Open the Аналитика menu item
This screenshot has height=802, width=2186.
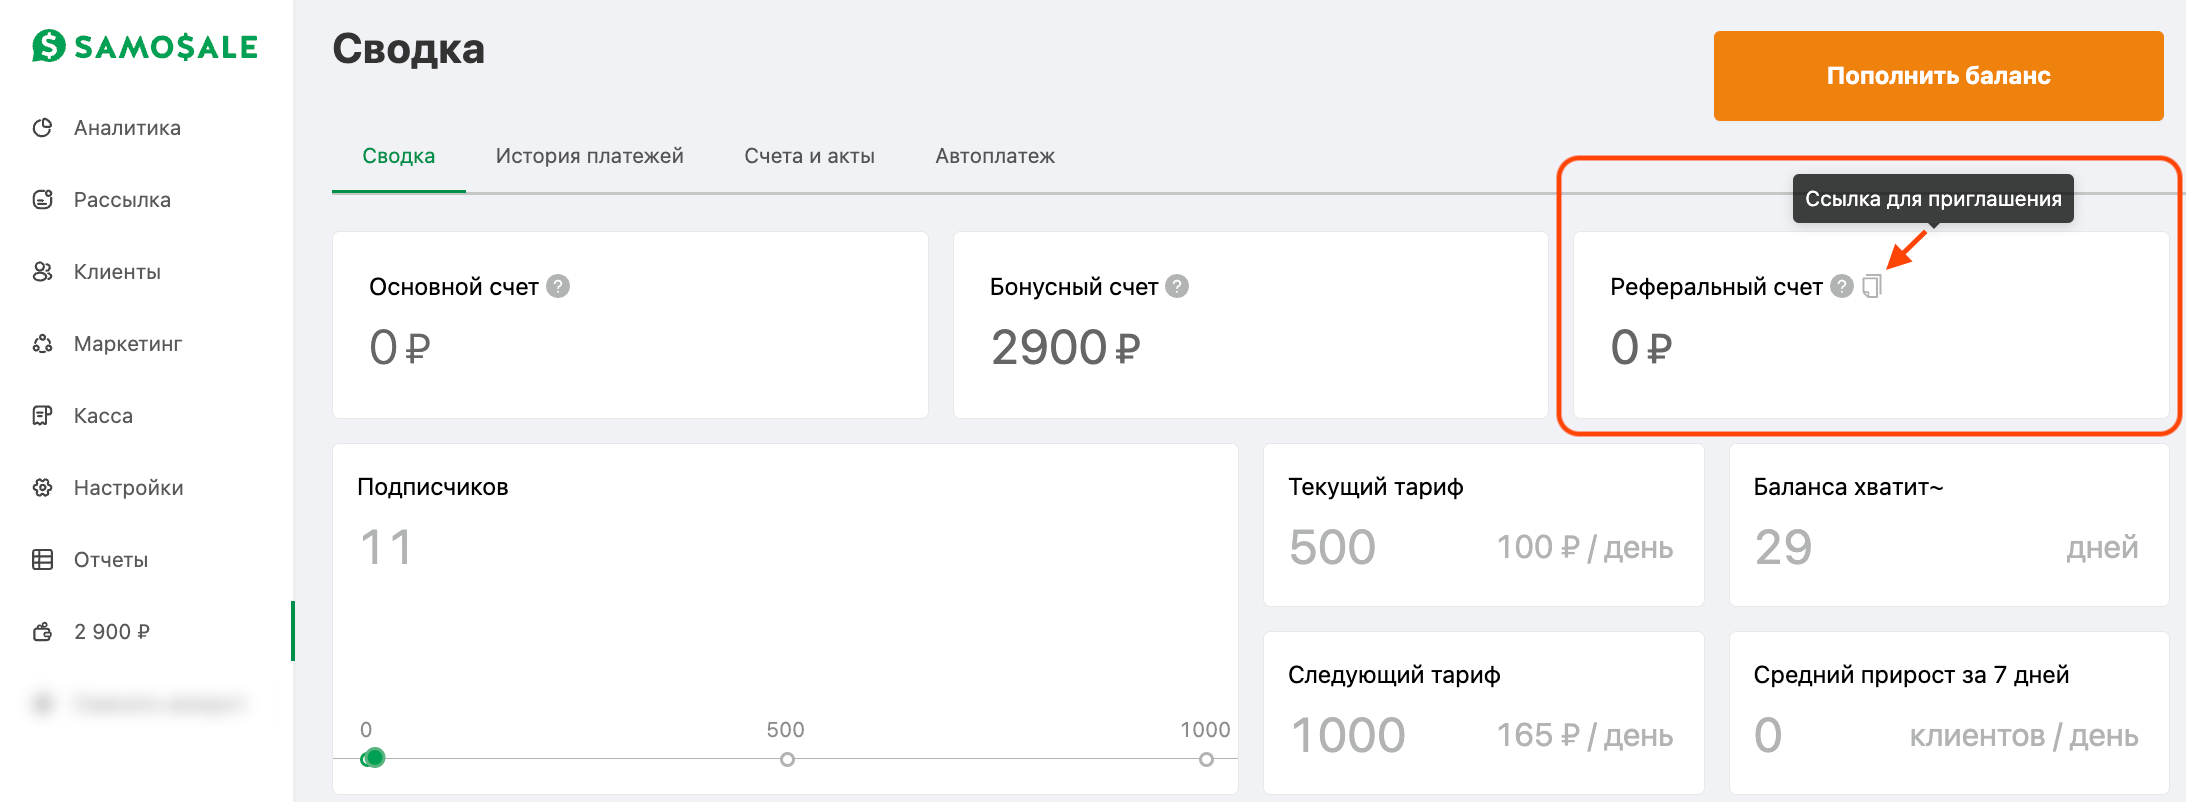[127, 128]
